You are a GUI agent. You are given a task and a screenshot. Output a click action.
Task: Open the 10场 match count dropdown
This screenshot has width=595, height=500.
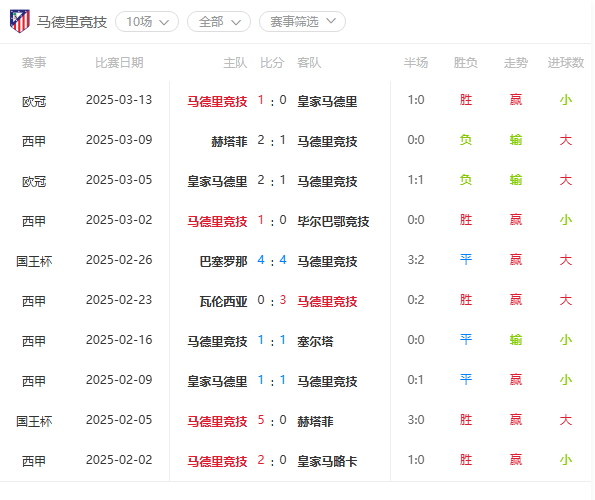pyautogui.click(x=147, y=22)
